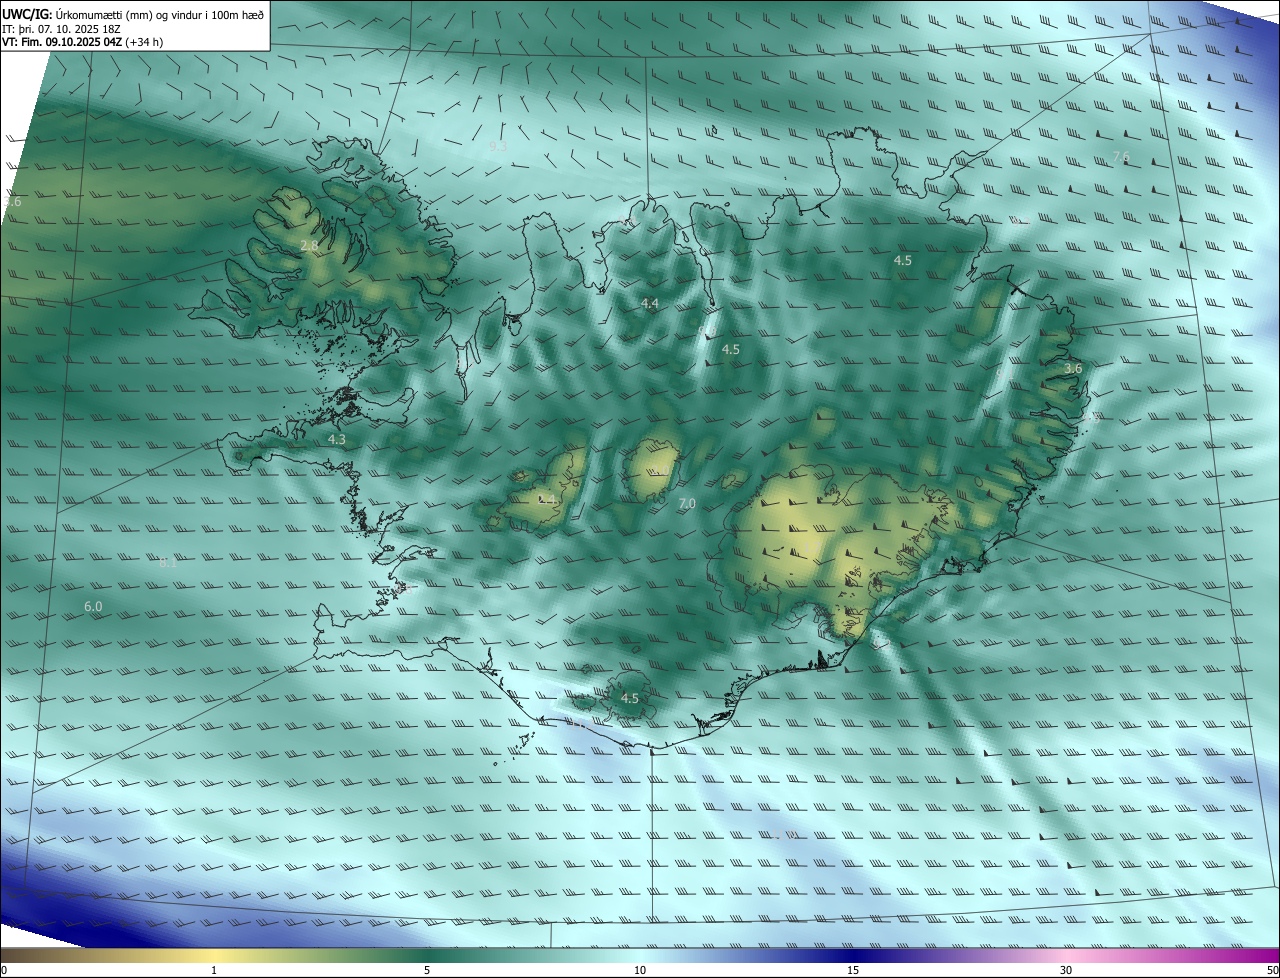Screen dimensions: 1280x978
Task: Click the colorbar tick label 1
Action: coord(214,970)
